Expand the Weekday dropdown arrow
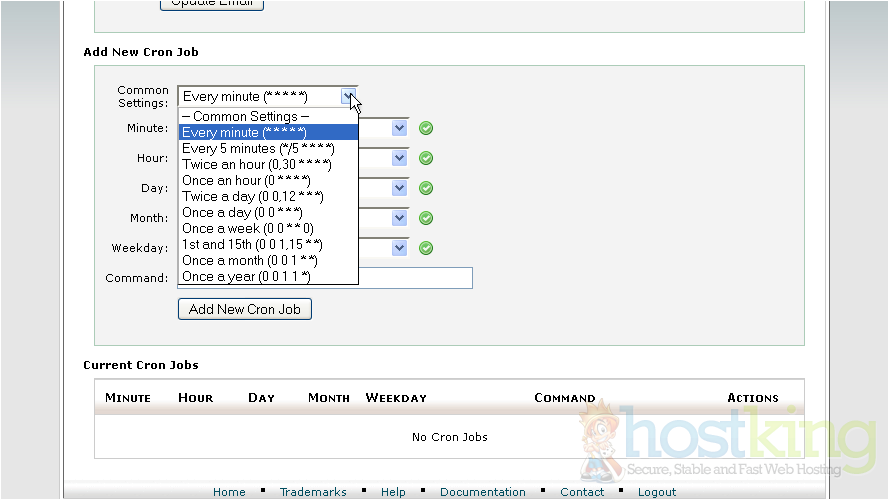889x500 pixels. point(399,248)
